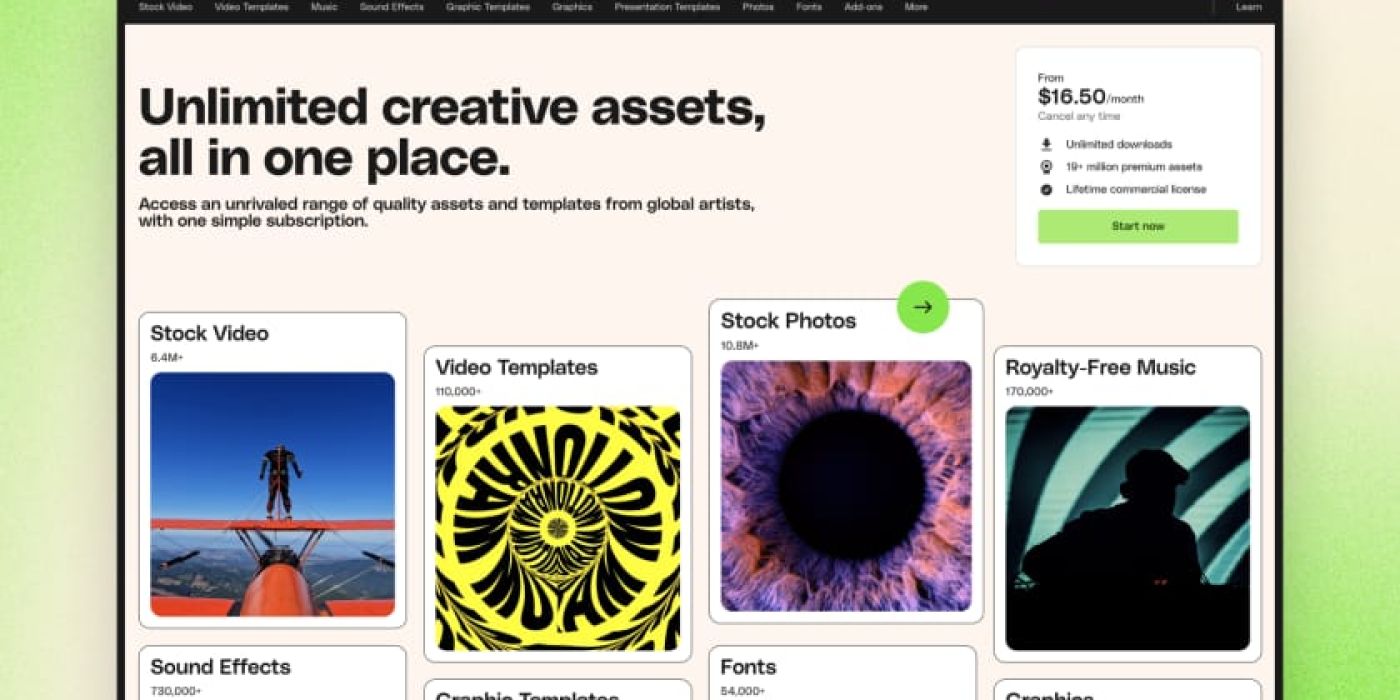Click the "$16.50/month" price text
This screenshot has width=1400, height=700.
pyautogui.click(x=1091, y=97)
